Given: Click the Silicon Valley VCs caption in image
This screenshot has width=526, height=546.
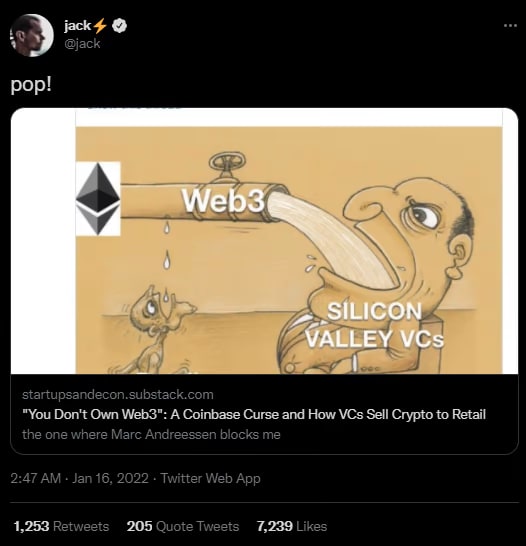Looking at the screenshot, I should pos(375,325).
